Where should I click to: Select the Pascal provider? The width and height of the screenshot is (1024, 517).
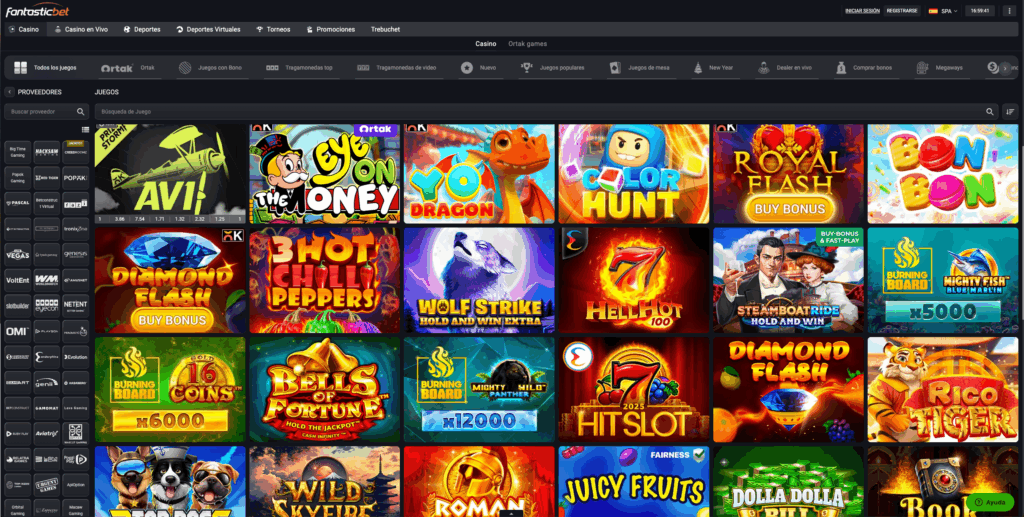tap(18, 203)
